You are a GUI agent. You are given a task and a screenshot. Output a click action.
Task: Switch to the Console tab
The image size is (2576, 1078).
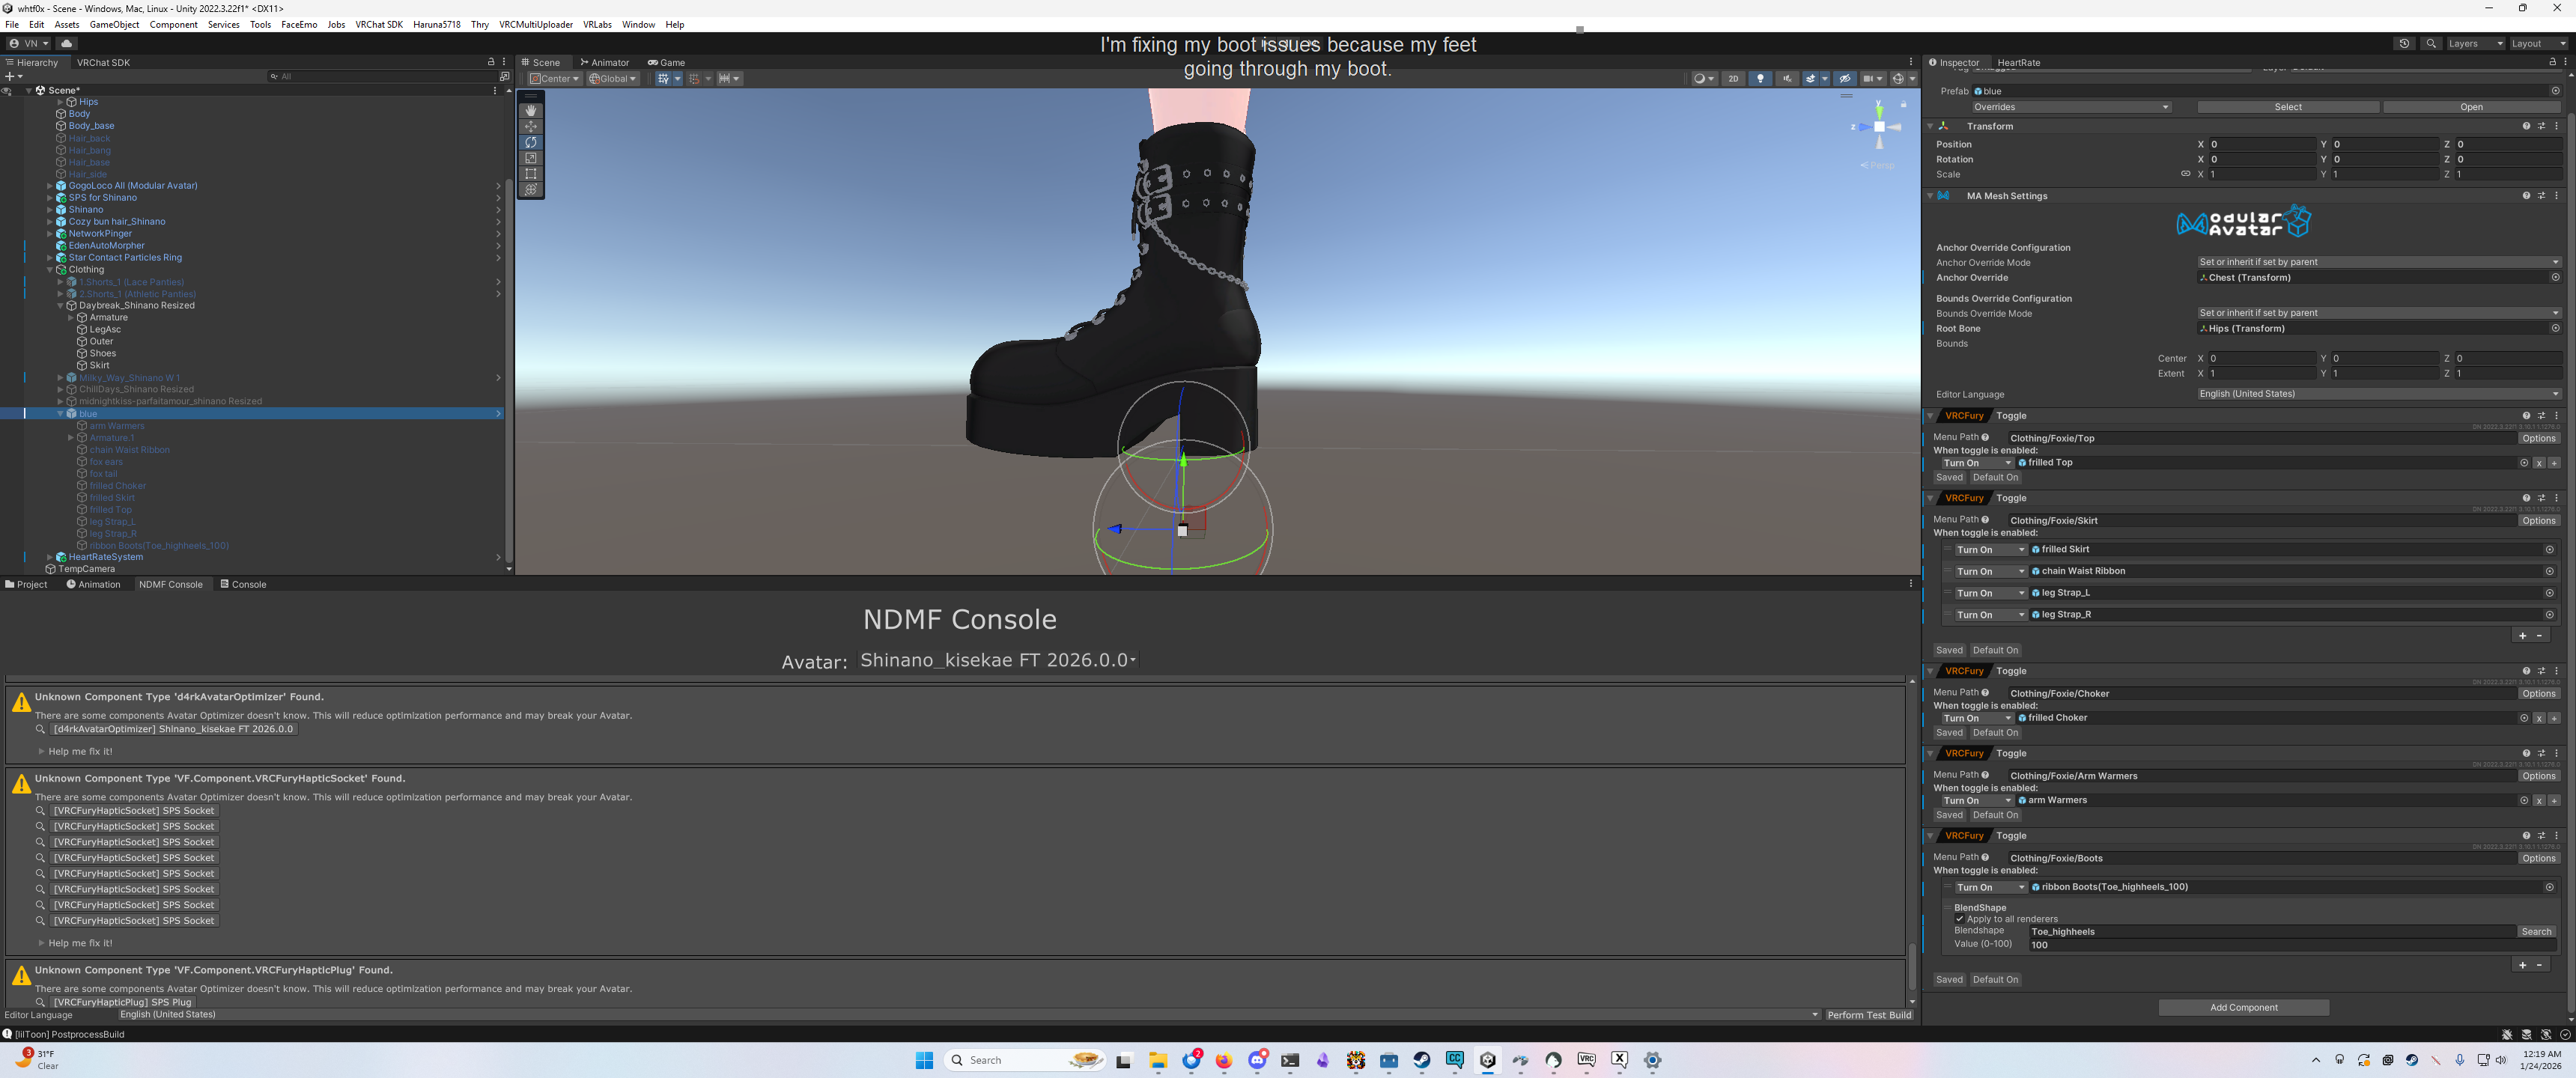pos(243,585)
